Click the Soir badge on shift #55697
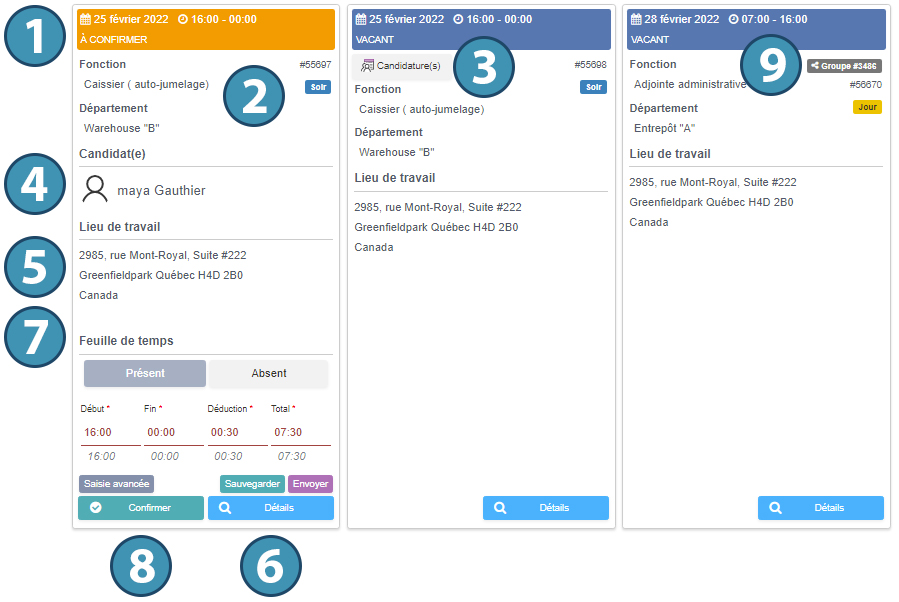Image resolution: width=899 pixels, height=602 pixels. tap(317, 87)
